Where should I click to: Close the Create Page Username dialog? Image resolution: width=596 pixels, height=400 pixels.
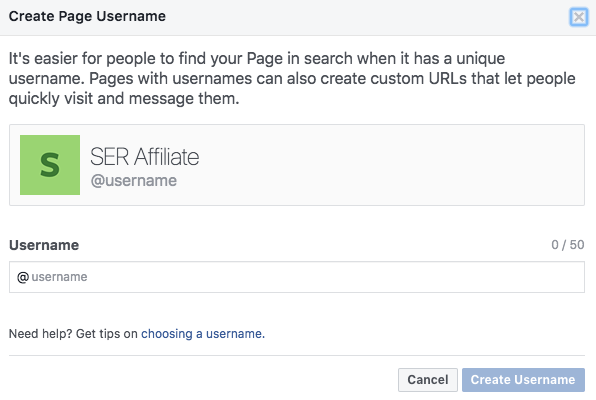(579, 17)
